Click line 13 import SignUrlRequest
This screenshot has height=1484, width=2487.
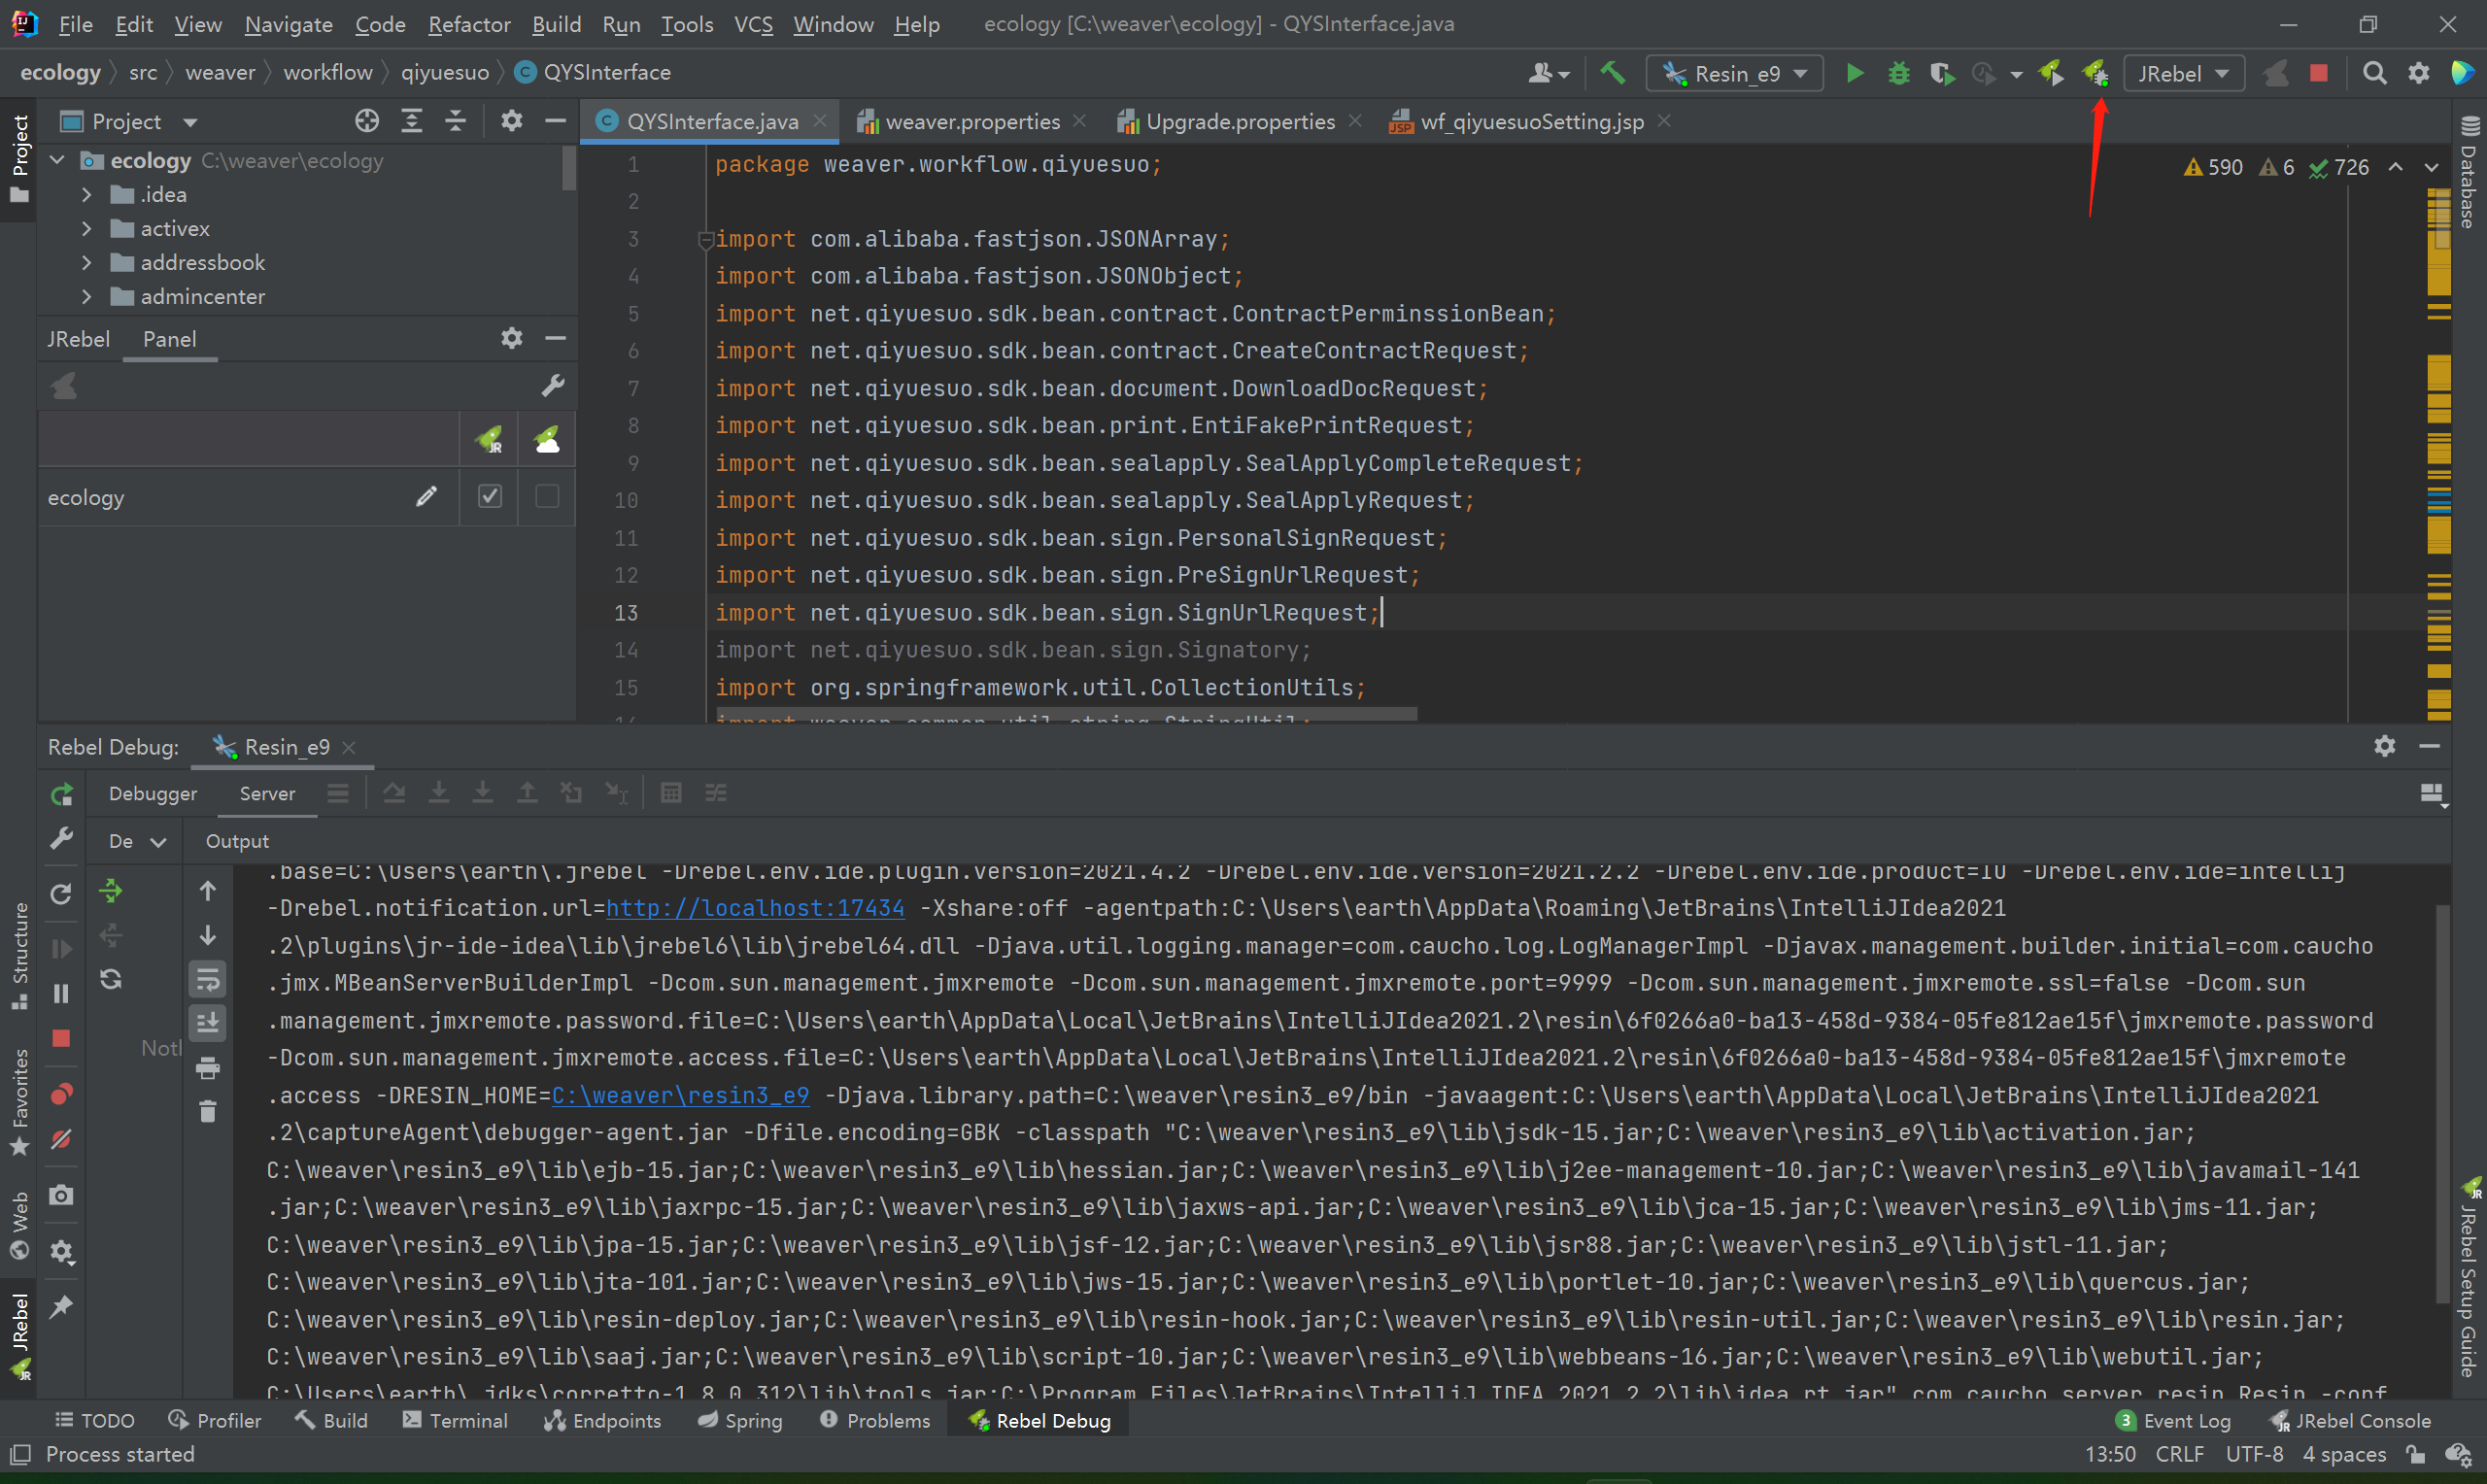click(x=1046, y=613)
